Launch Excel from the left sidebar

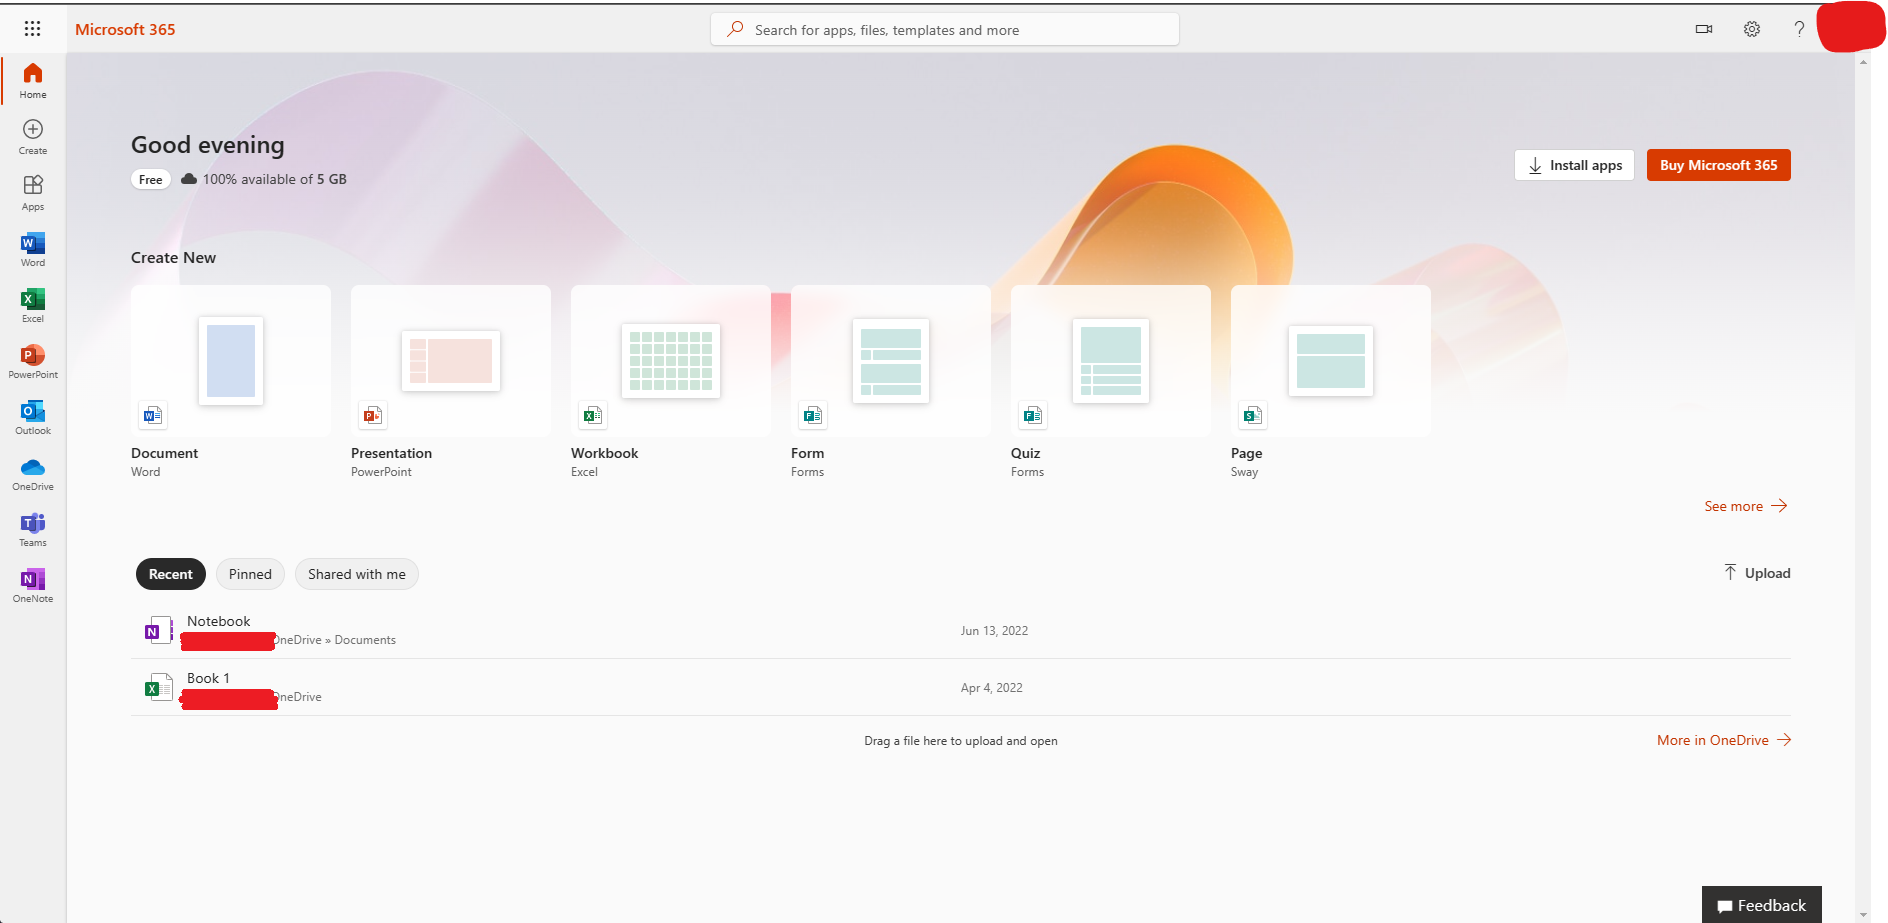click(x=33, y=304)
